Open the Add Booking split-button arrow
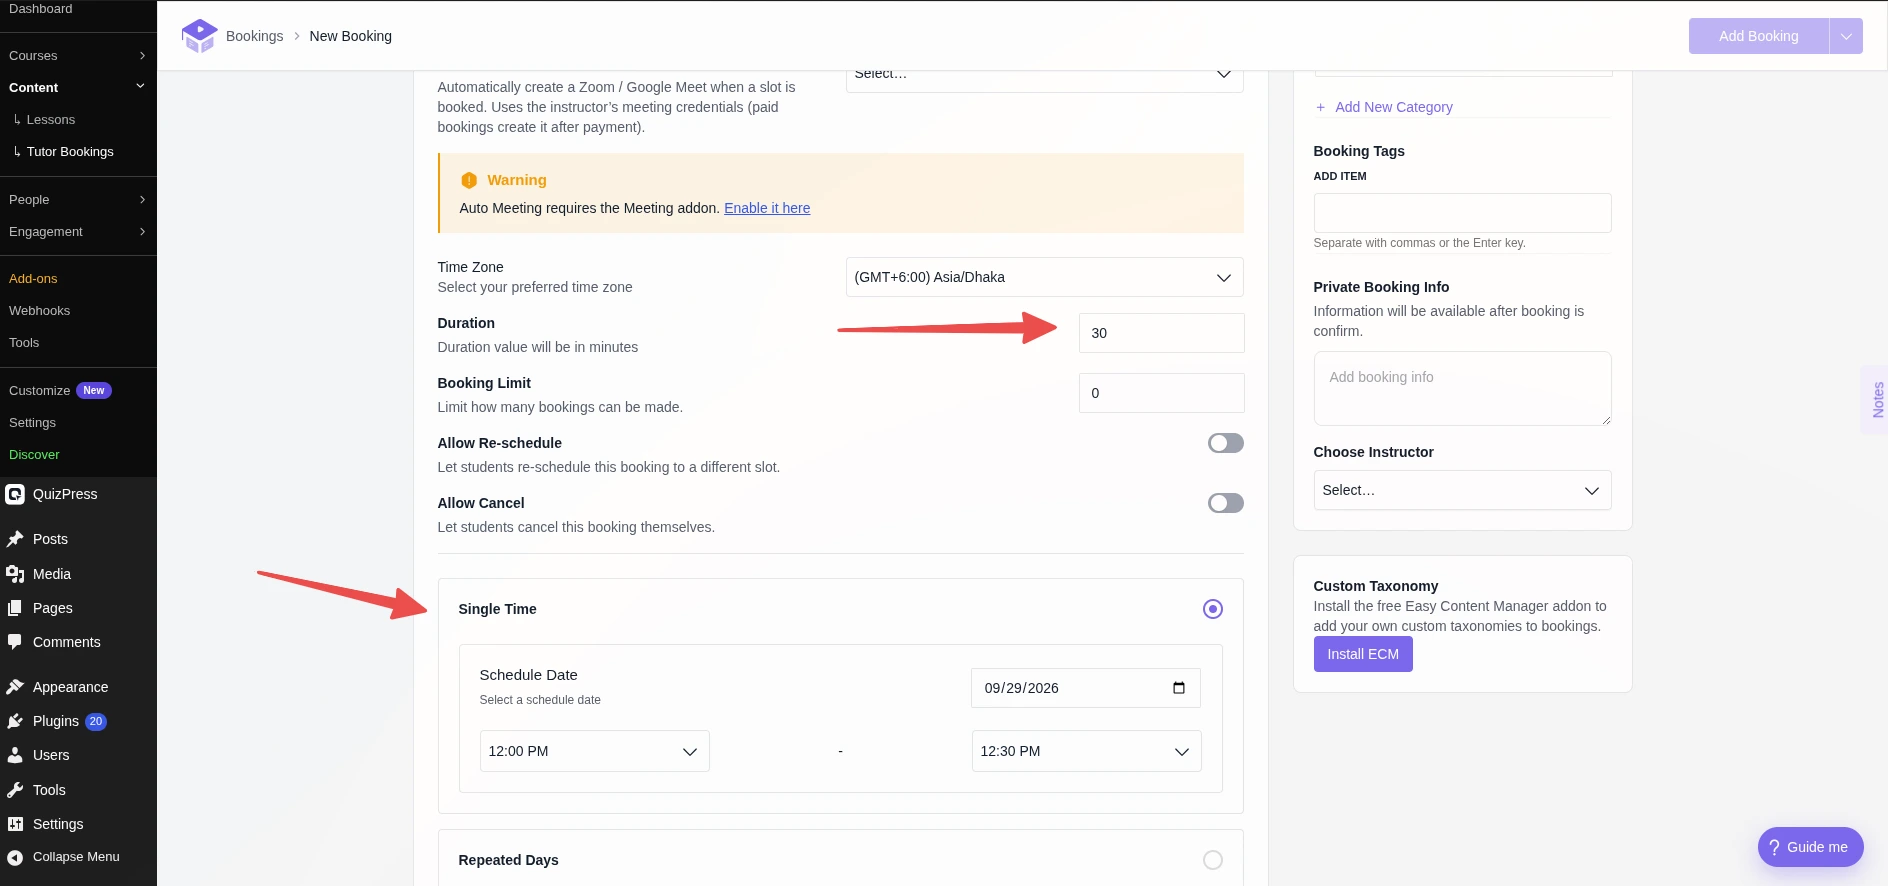 pos(1846,36)
